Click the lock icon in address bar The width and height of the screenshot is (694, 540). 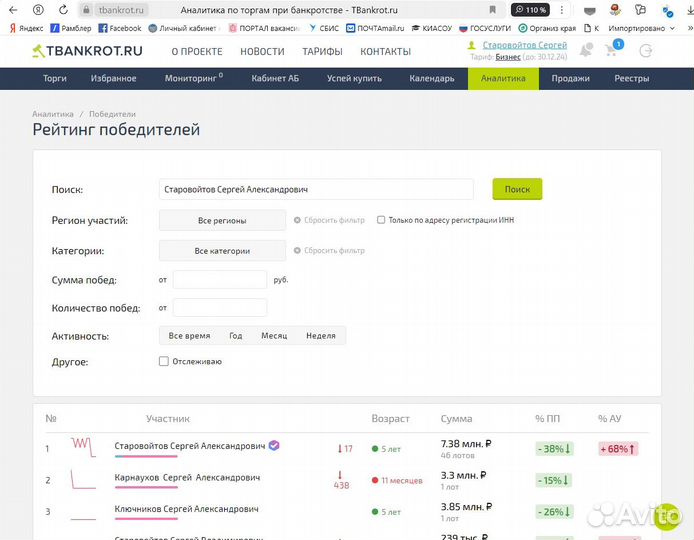(x=86, y=10)
